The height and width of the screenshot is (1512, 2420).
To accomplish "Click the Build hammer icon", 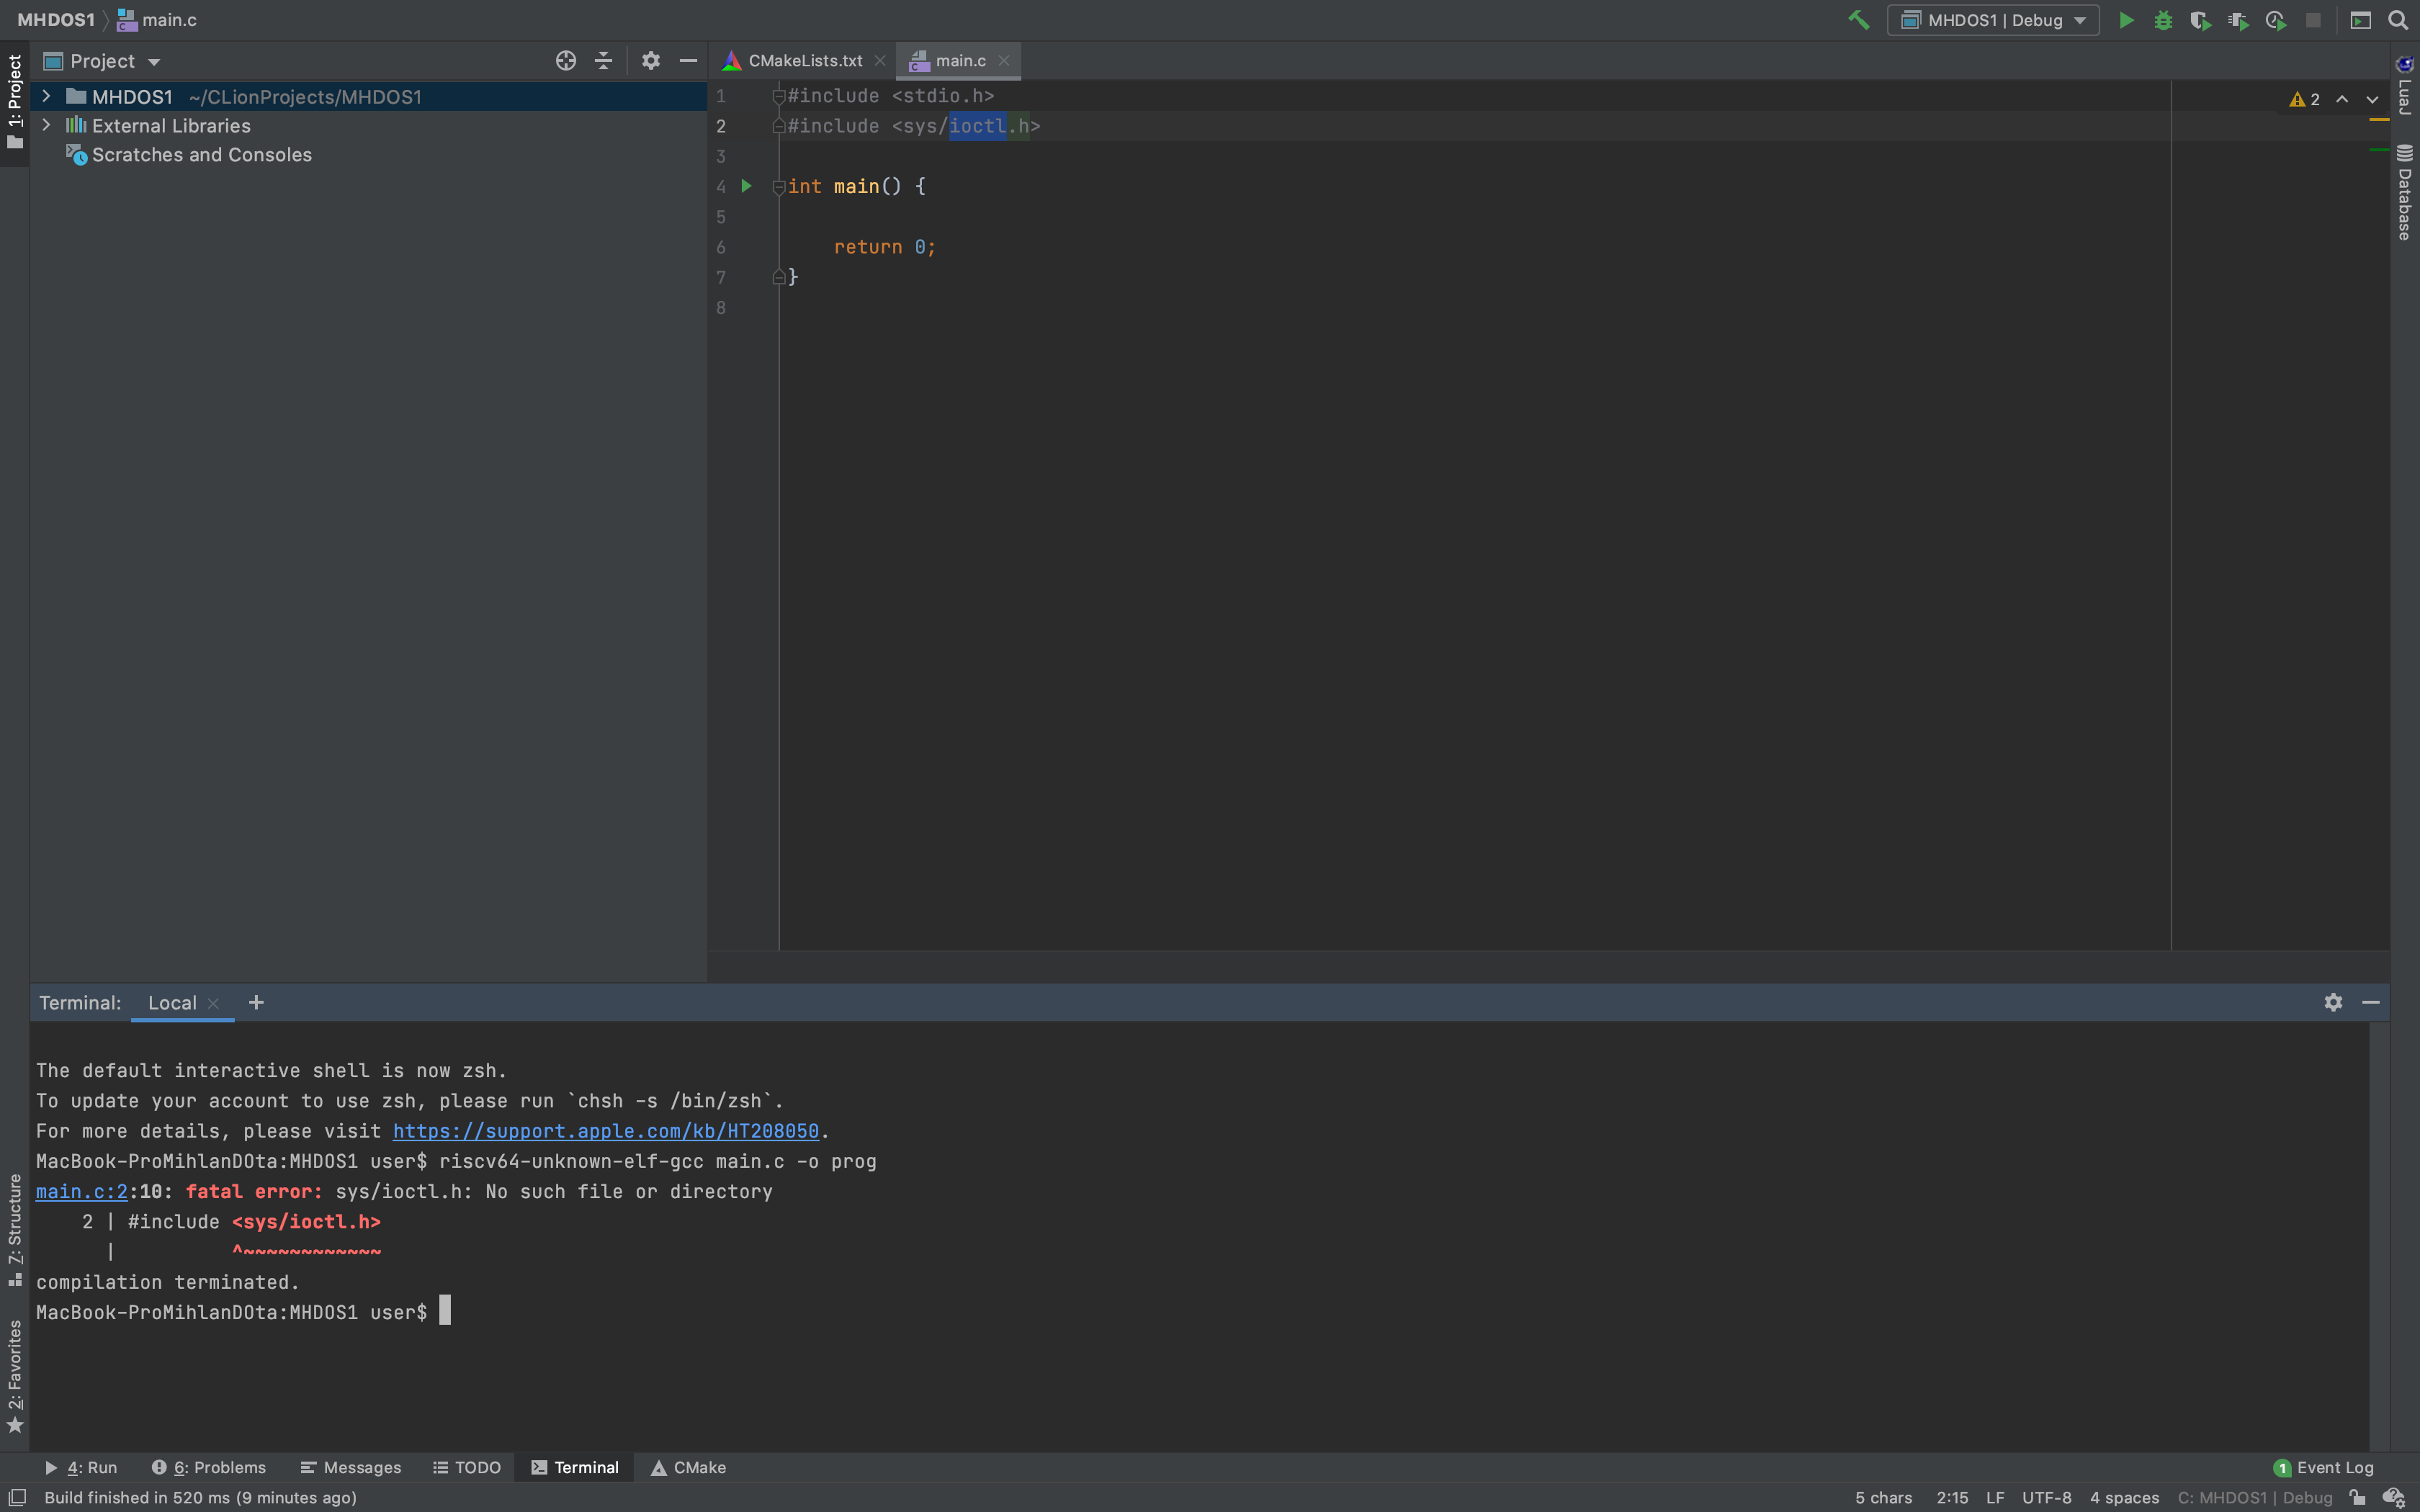I will tap(1858, 20).
